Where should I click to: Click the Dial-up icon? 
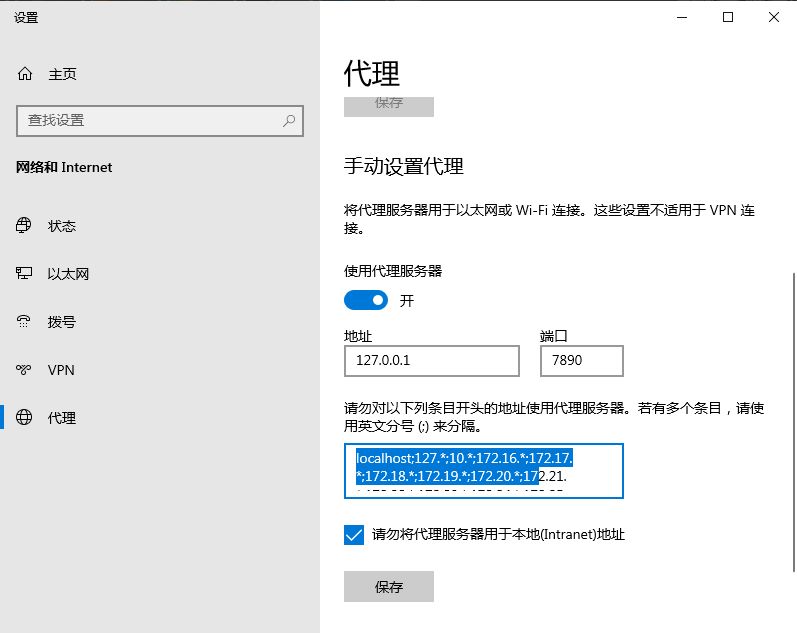25,322
